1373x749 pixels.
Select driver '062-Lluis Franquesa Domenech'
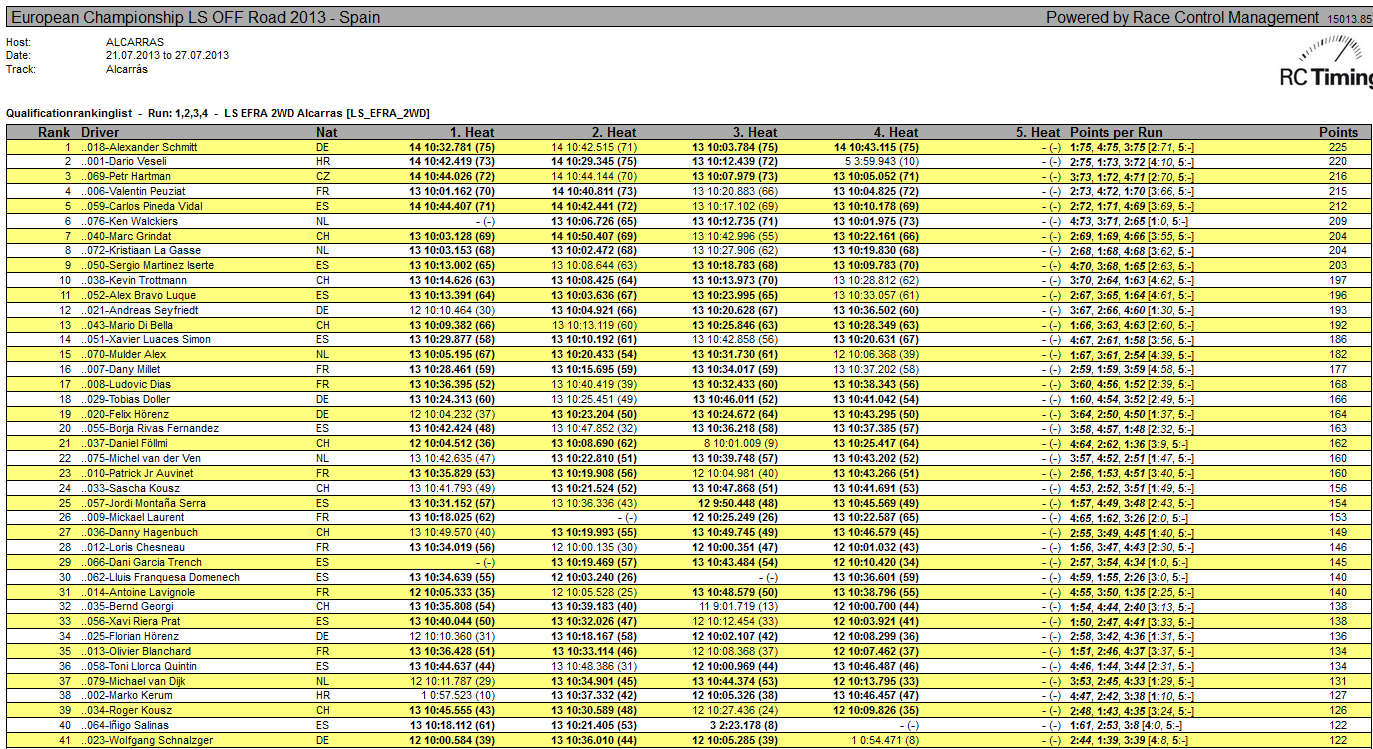pyautogui.click(x=160, y=576)
